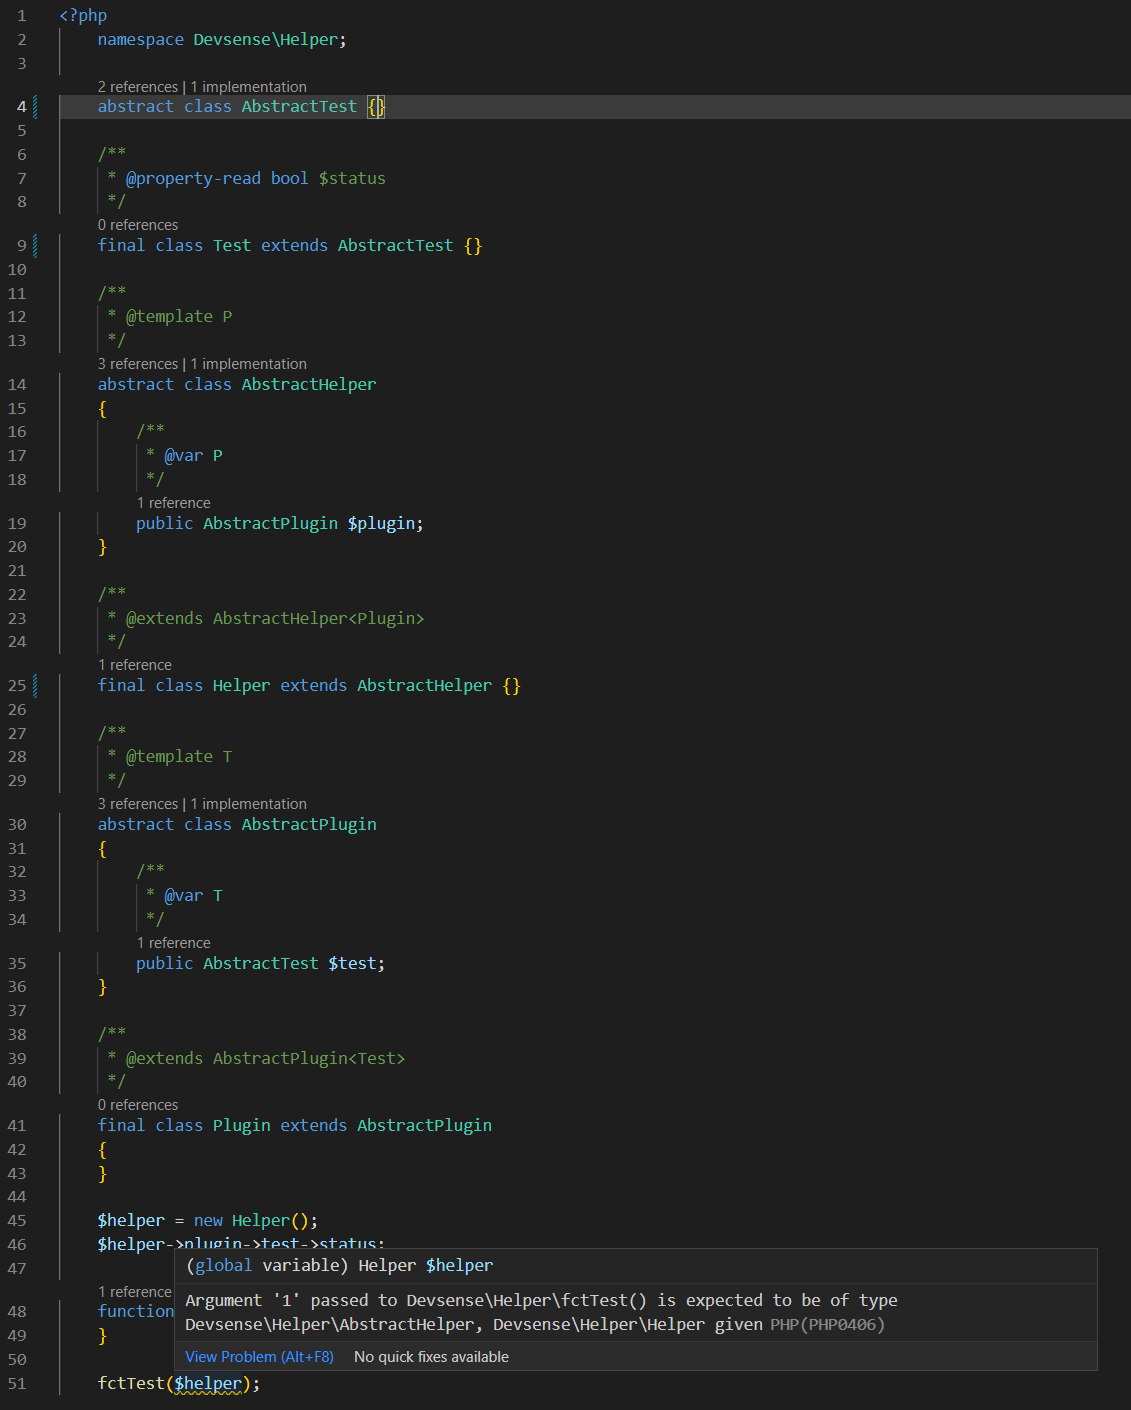The image size is (1131, 1410).
Task: Click the AbstractTest class name on line 4
Action: [x=299, y=107]
